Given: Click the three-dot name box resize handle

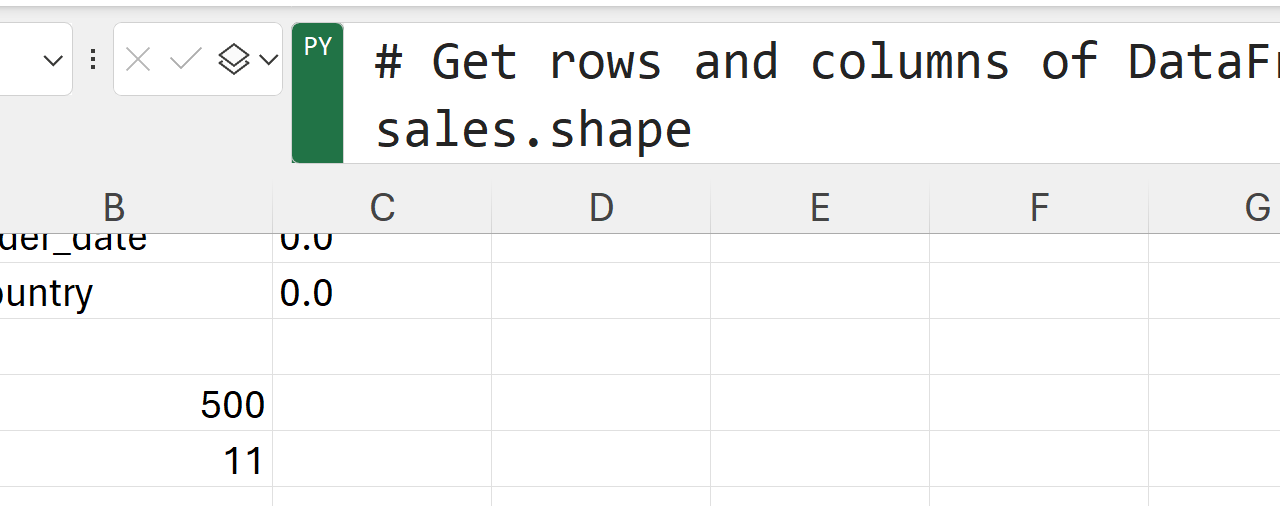Looking at the screenshot, I should (x=93, y=61).
